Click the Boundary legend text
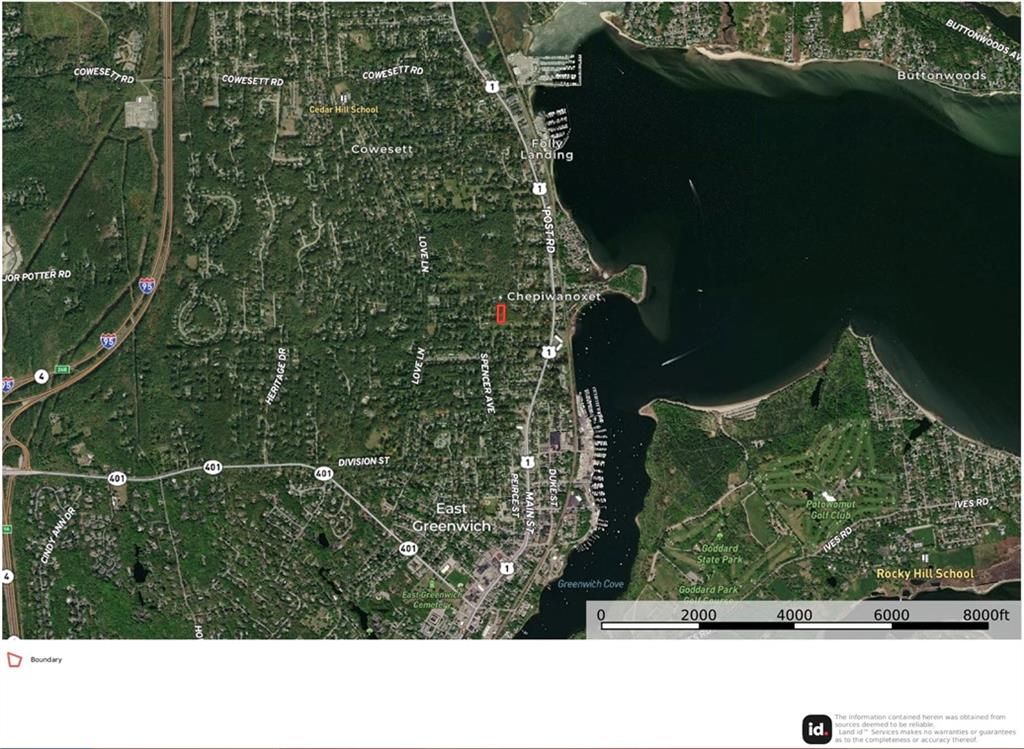Viewport: 1024px width, 749px height. [x=46, y=660]
